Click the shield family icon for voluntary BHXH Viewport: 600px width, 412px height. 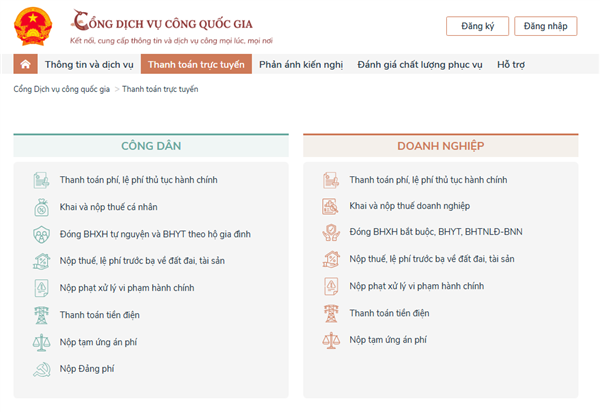click(x=41, y=234)
